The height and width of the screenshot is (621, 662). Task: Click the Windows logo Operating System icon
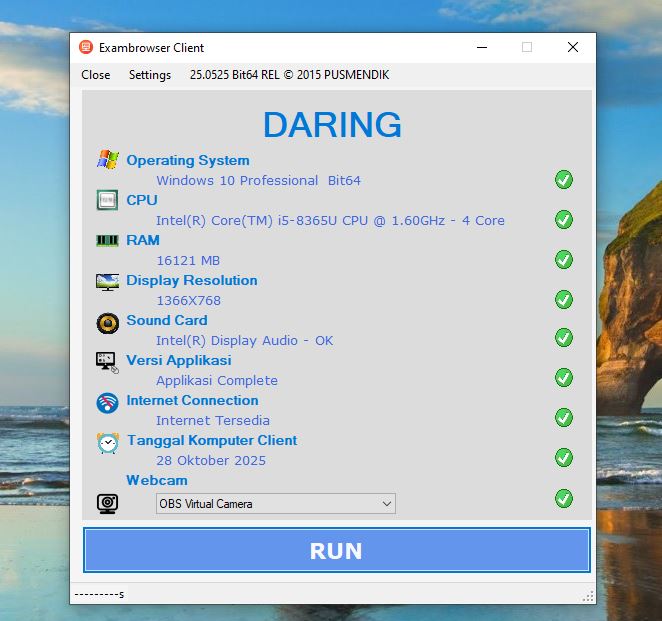pyautogui.click(x=108, y=160)
